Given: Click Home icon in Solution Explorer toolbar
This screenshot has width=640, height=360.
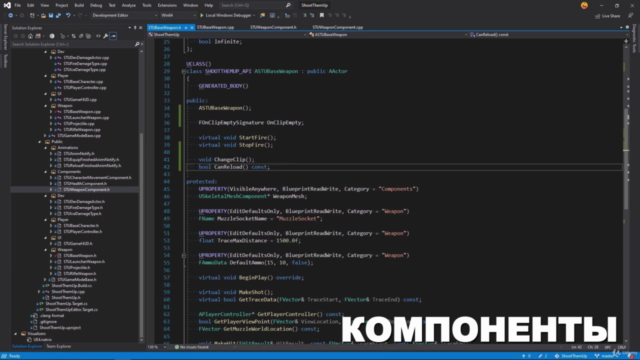Looking at the screenshot, I should [30, 36].
